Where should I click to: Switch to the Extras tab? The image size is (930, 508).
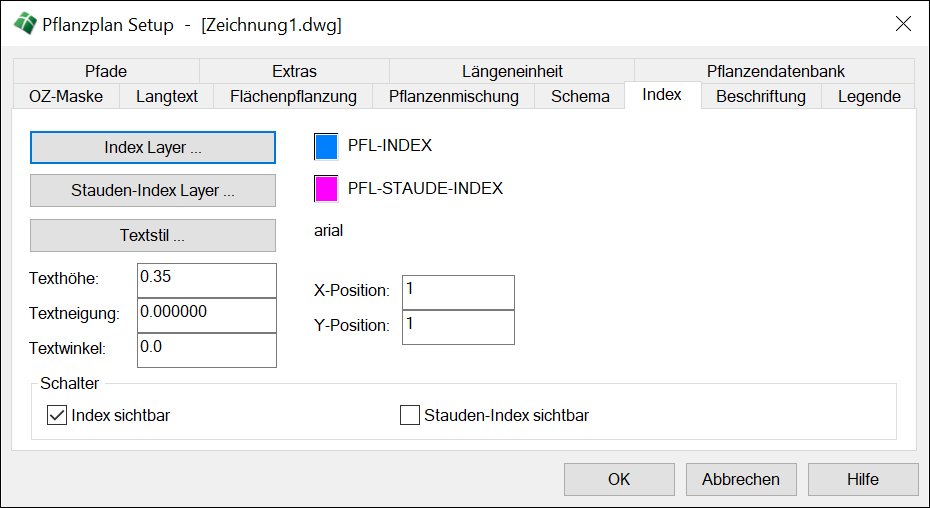[294, 71]
